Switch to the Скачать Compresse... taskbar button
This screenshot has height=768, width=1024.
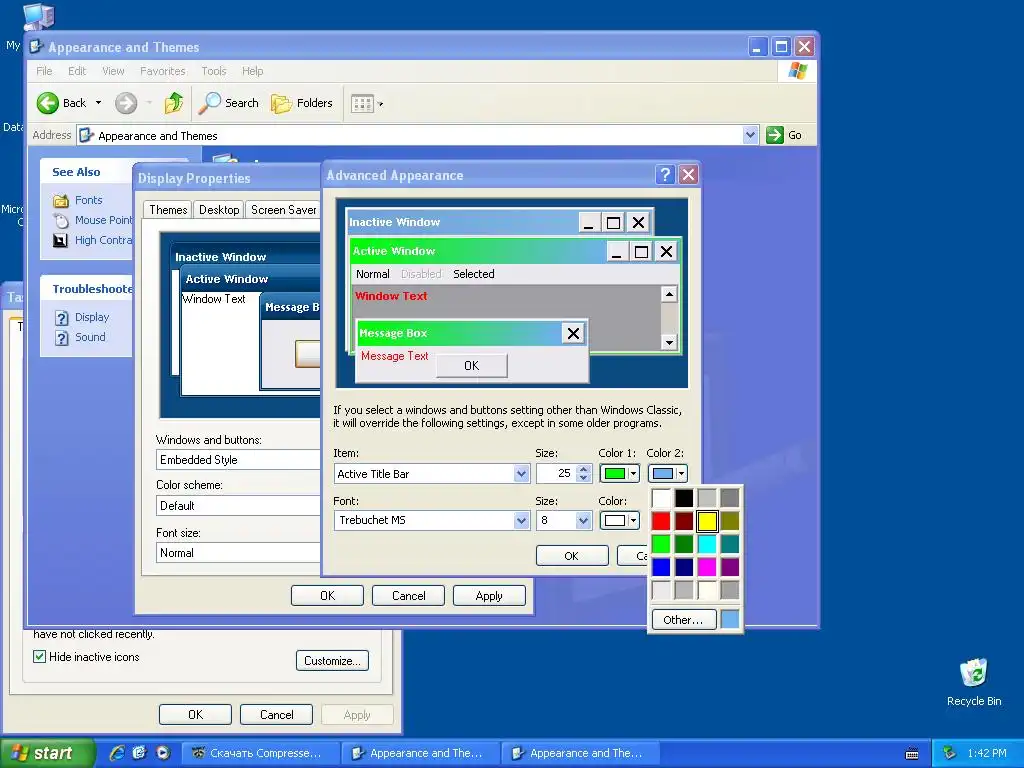260,753
